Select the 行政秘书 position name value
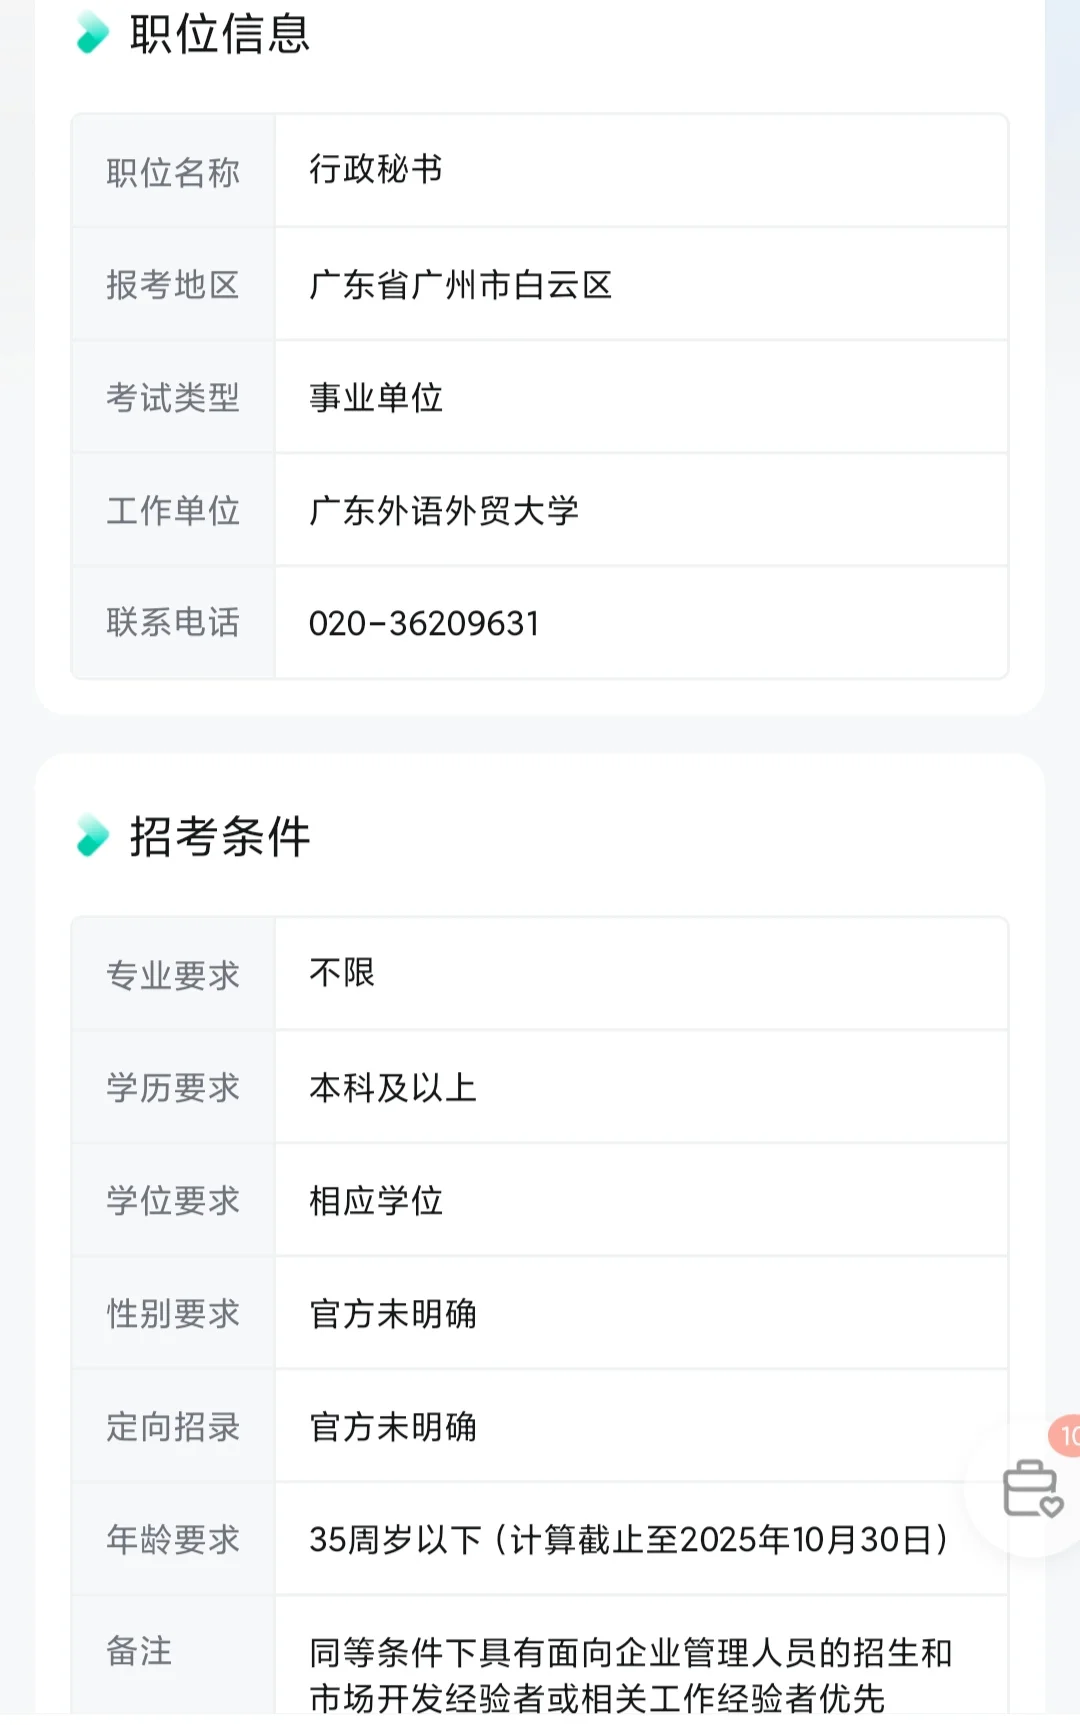Image resolution: width=1080 pixels, height=1725 pixels. click(376, 170)
